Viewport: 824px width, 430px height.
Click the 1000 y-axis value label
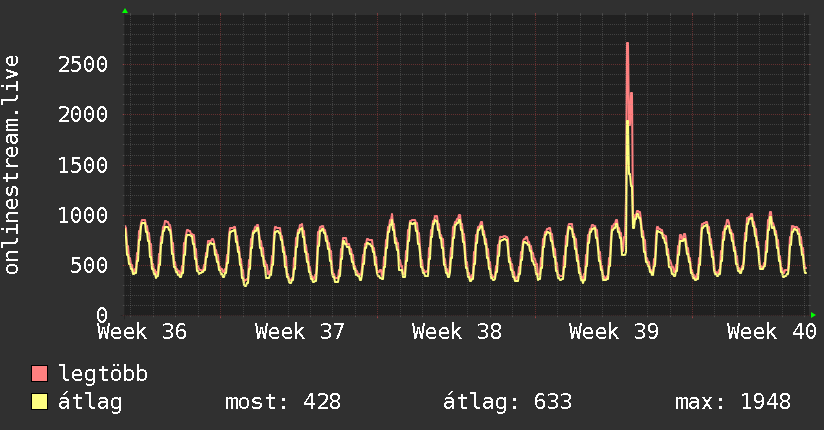click(83, 216)
